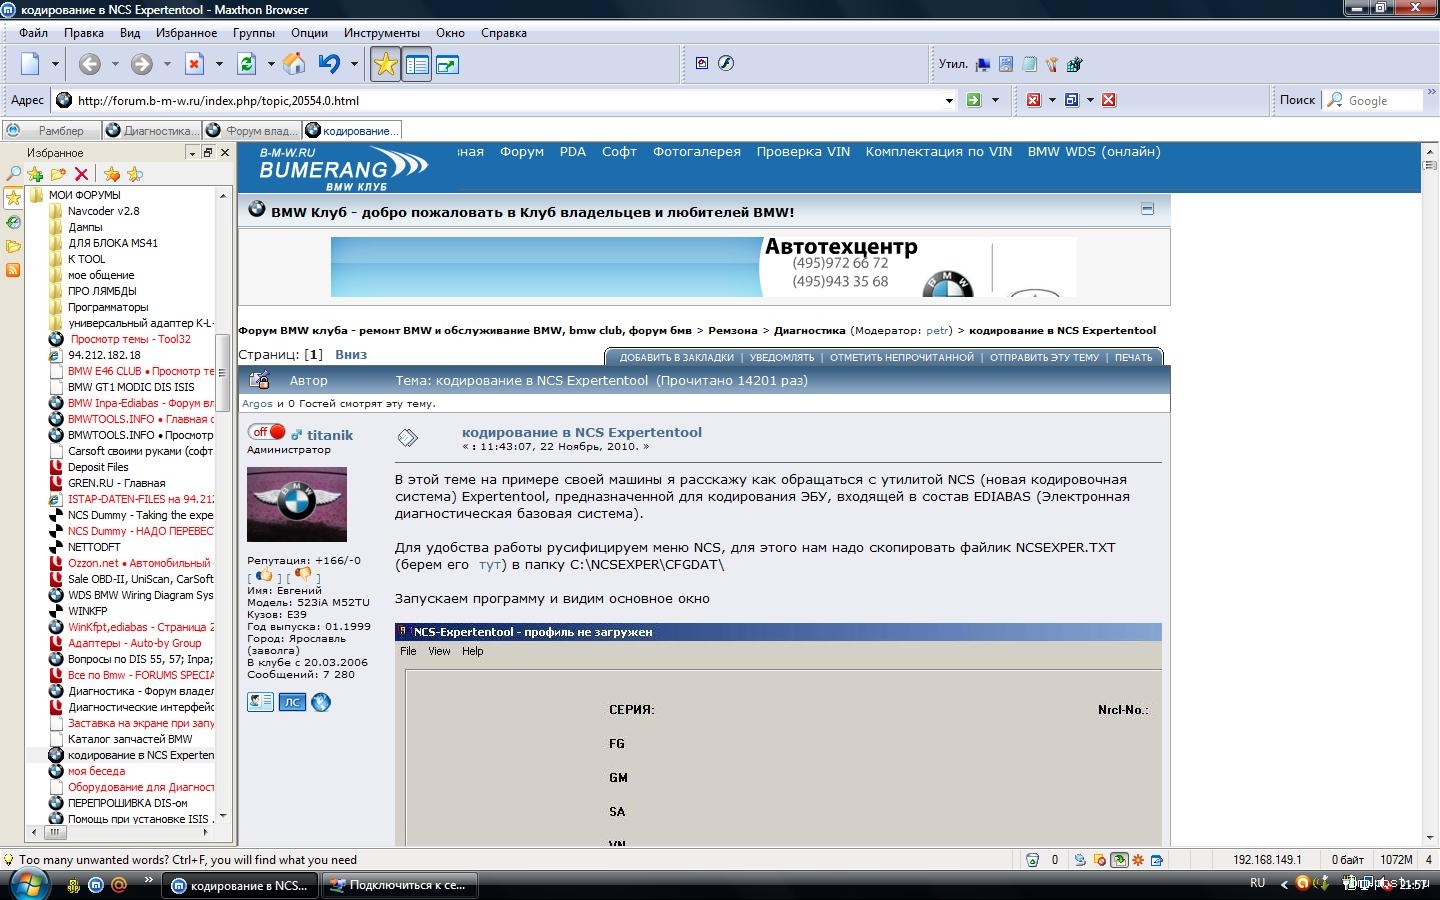Go to the Home page icon

pos(294,65)
